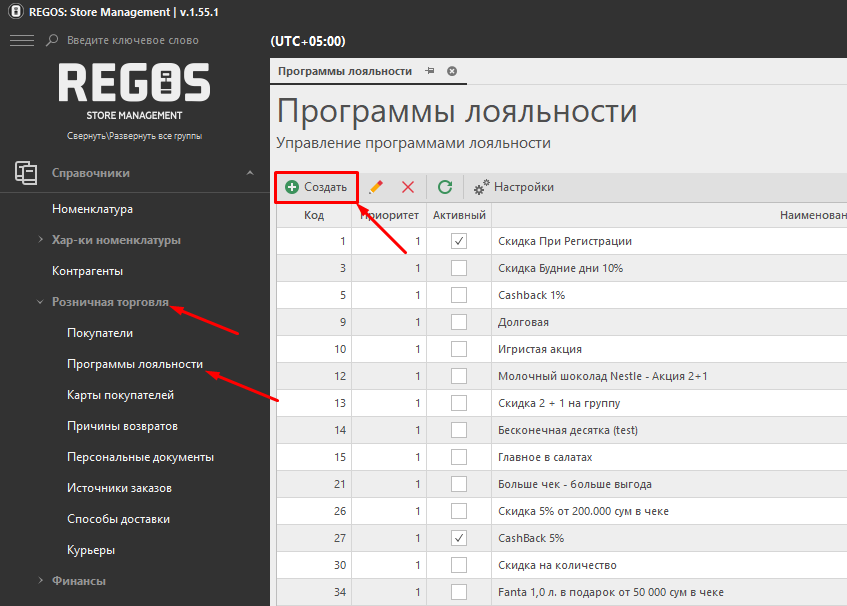Open Настройки gear settings
Viewport: 847px width, 606px height.
coord(513,187)
